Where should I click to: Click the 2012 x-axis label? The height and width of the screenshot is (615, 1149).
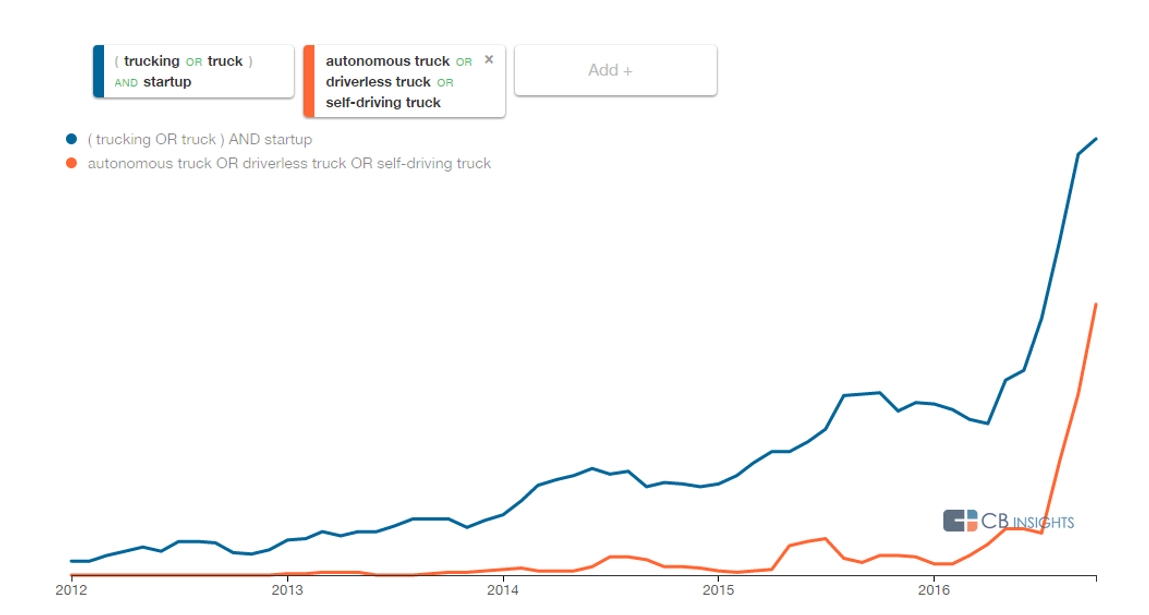[71, 590]
